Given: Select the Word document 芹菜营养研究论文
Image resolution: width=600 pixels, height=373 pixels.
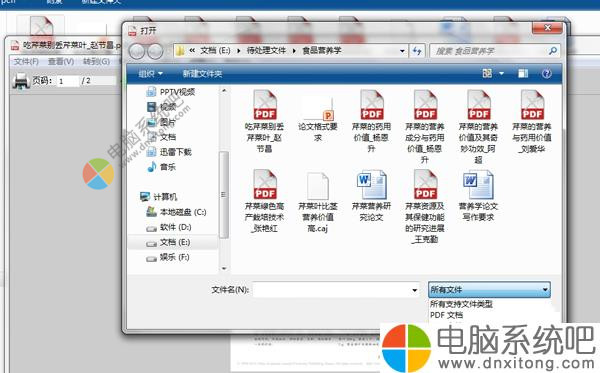Looking at the screenshot, I should coord(371,196).
